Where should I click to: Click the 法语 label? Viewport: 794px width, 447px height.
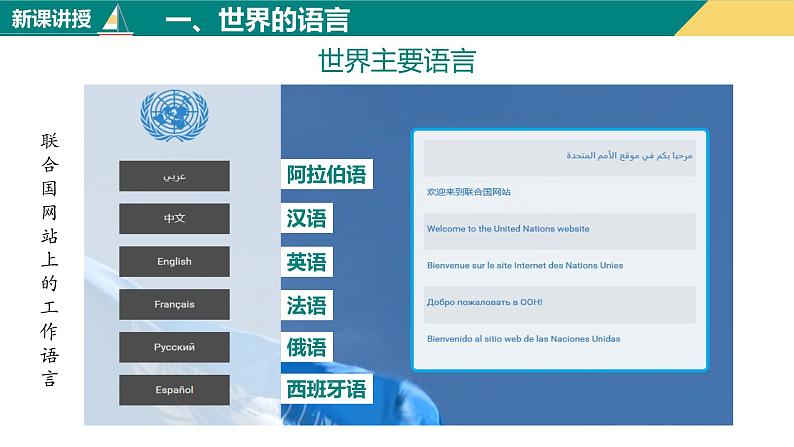pos(306,305)
